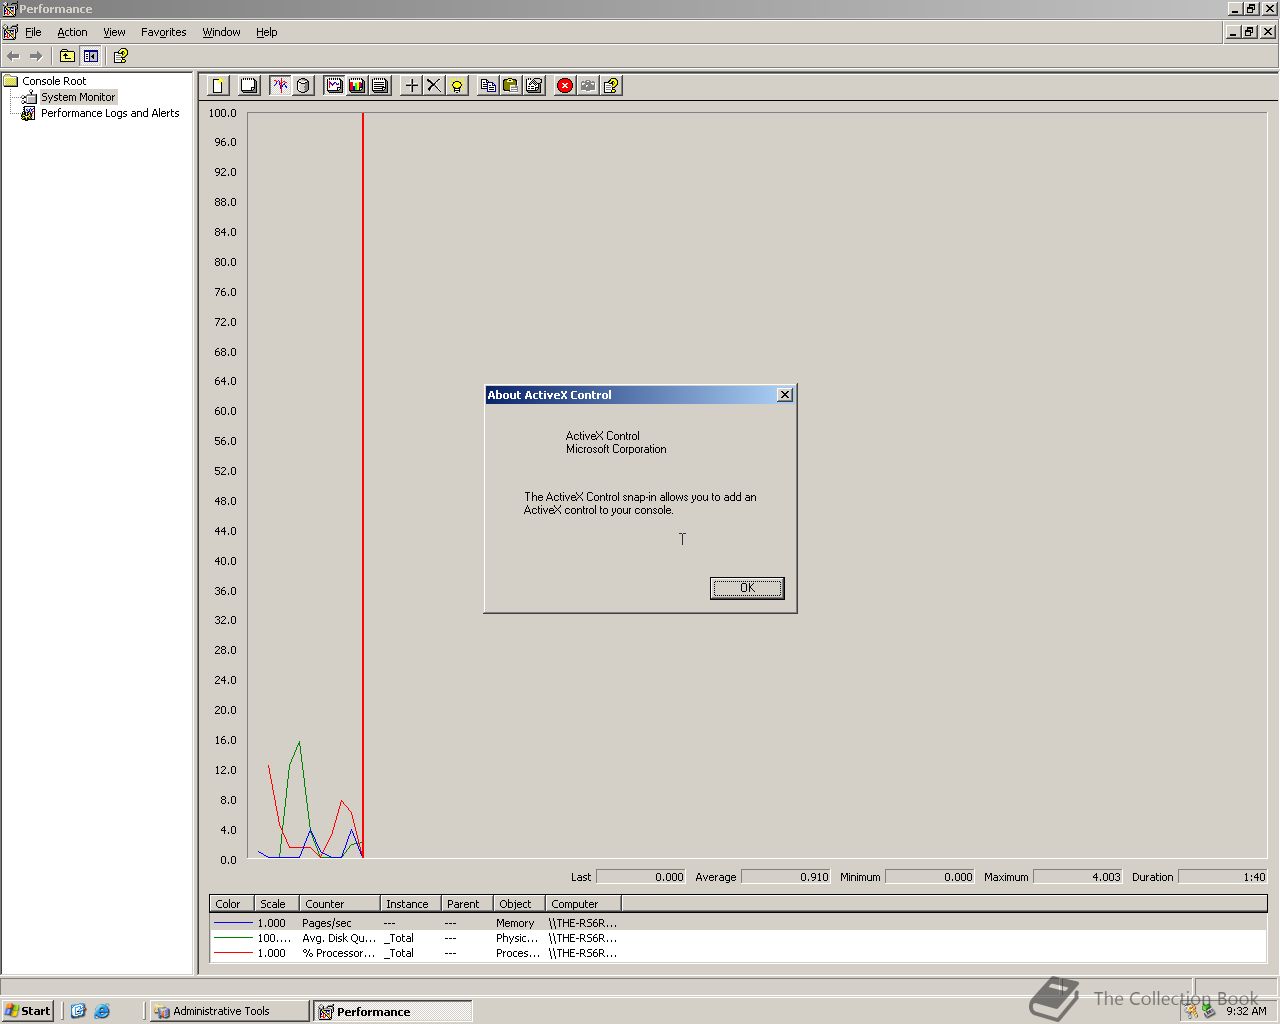Close the About ActiveX Control dialog

pyautogui.click(x=785, y=395)
